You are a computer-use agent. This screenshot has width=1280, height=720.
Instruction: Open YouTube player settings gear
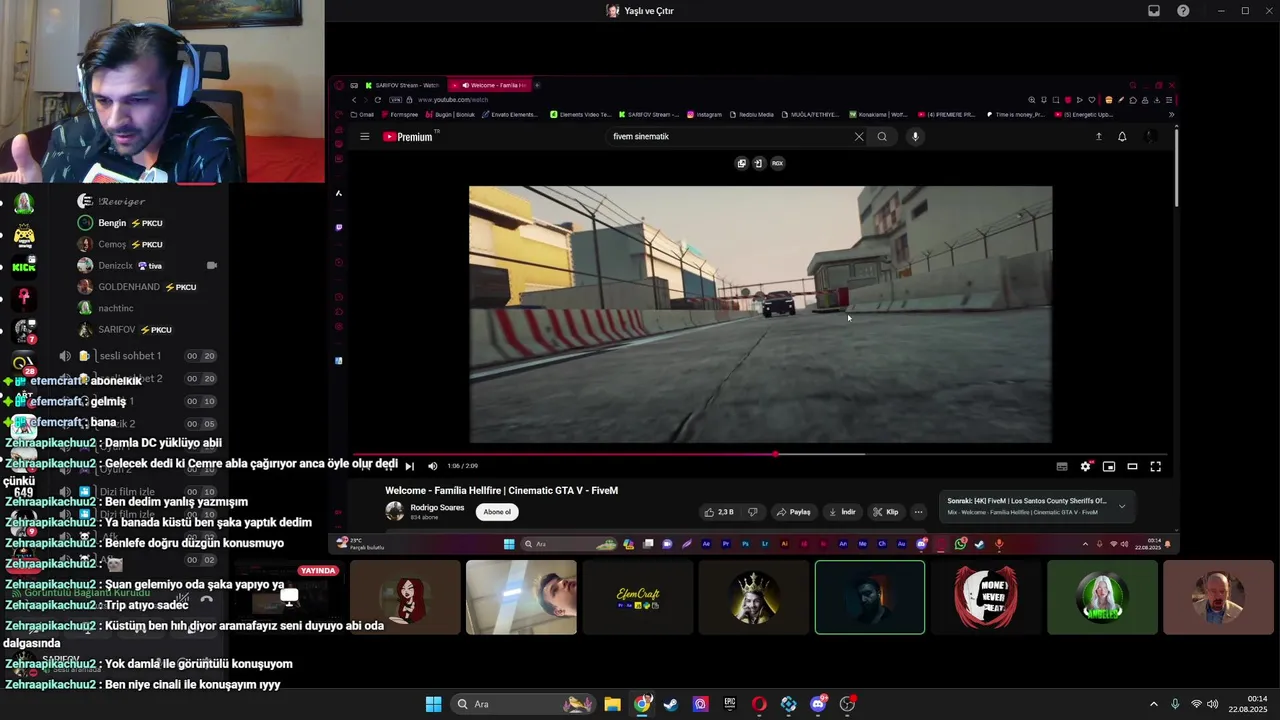pyautogui.click(x=1085, y=466)
